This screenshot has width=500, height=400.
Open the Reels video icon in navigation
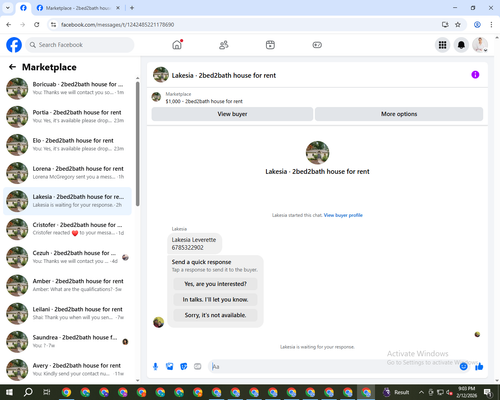pyautogui.click(x=270, y=45)
